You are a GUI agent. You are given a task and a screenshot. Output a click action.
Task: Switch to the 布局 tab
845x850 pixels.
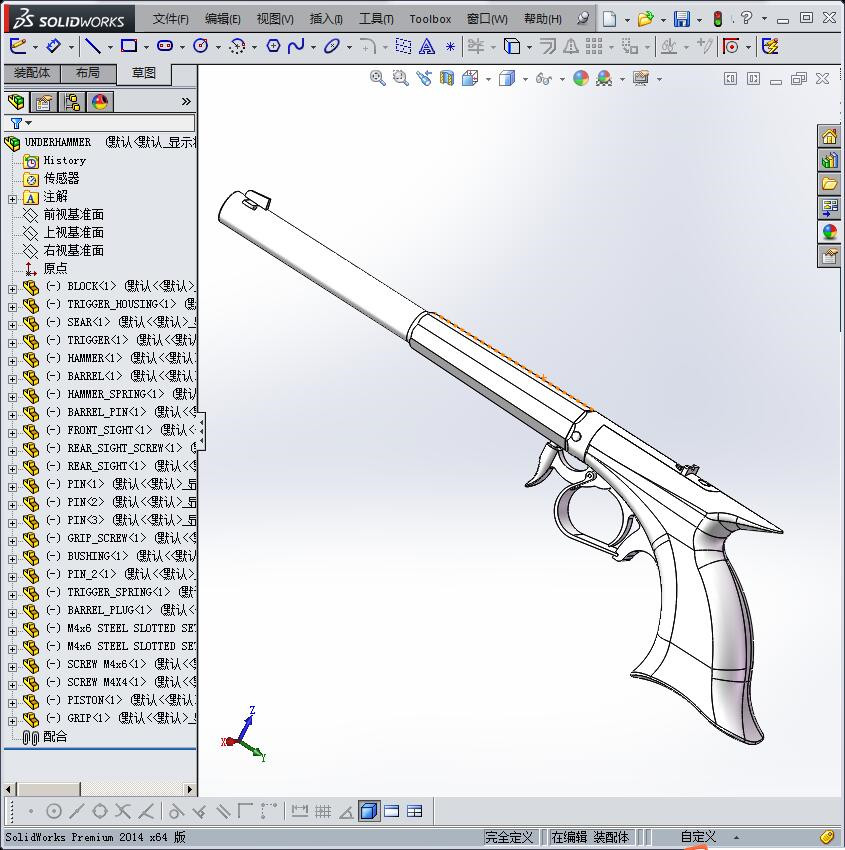88,73
